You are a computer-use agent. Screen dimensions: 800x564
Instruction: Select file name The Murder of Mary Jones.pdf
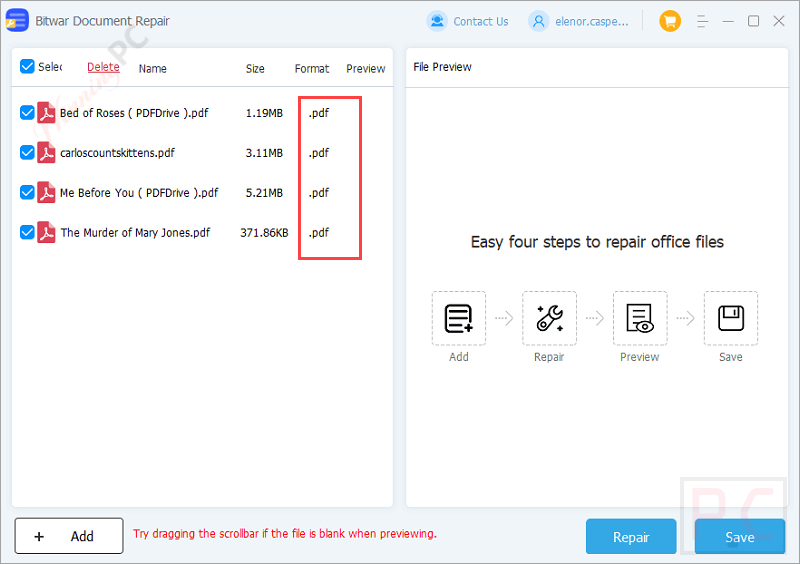pos(135,232)
